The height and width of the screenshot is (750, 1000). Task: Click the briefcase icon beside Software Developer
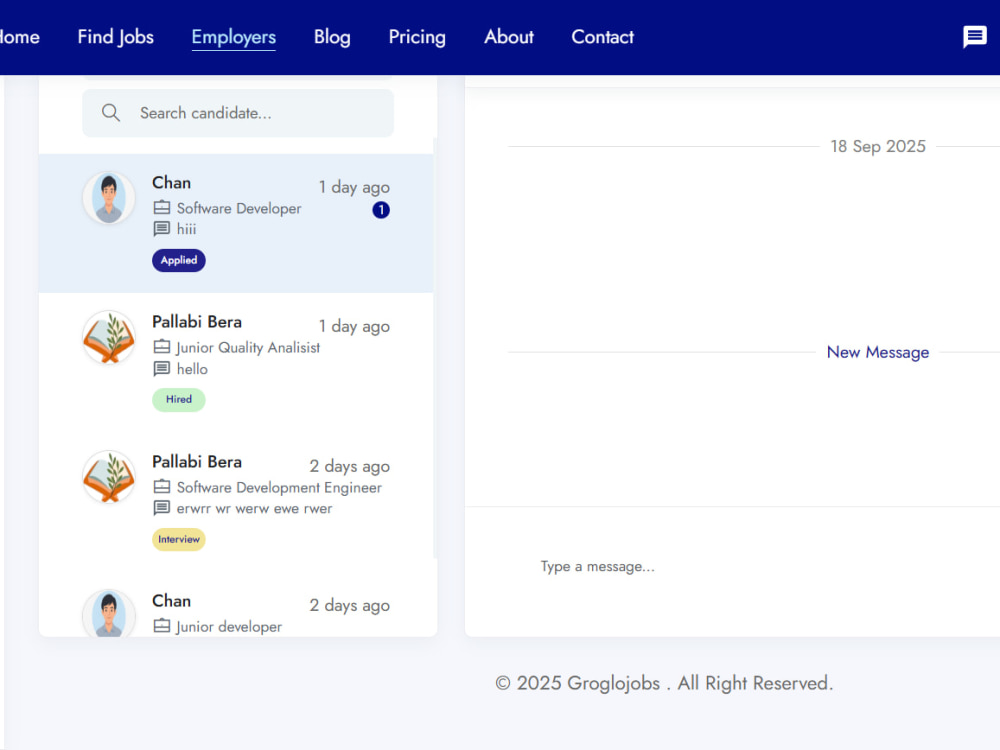[162, 208]
